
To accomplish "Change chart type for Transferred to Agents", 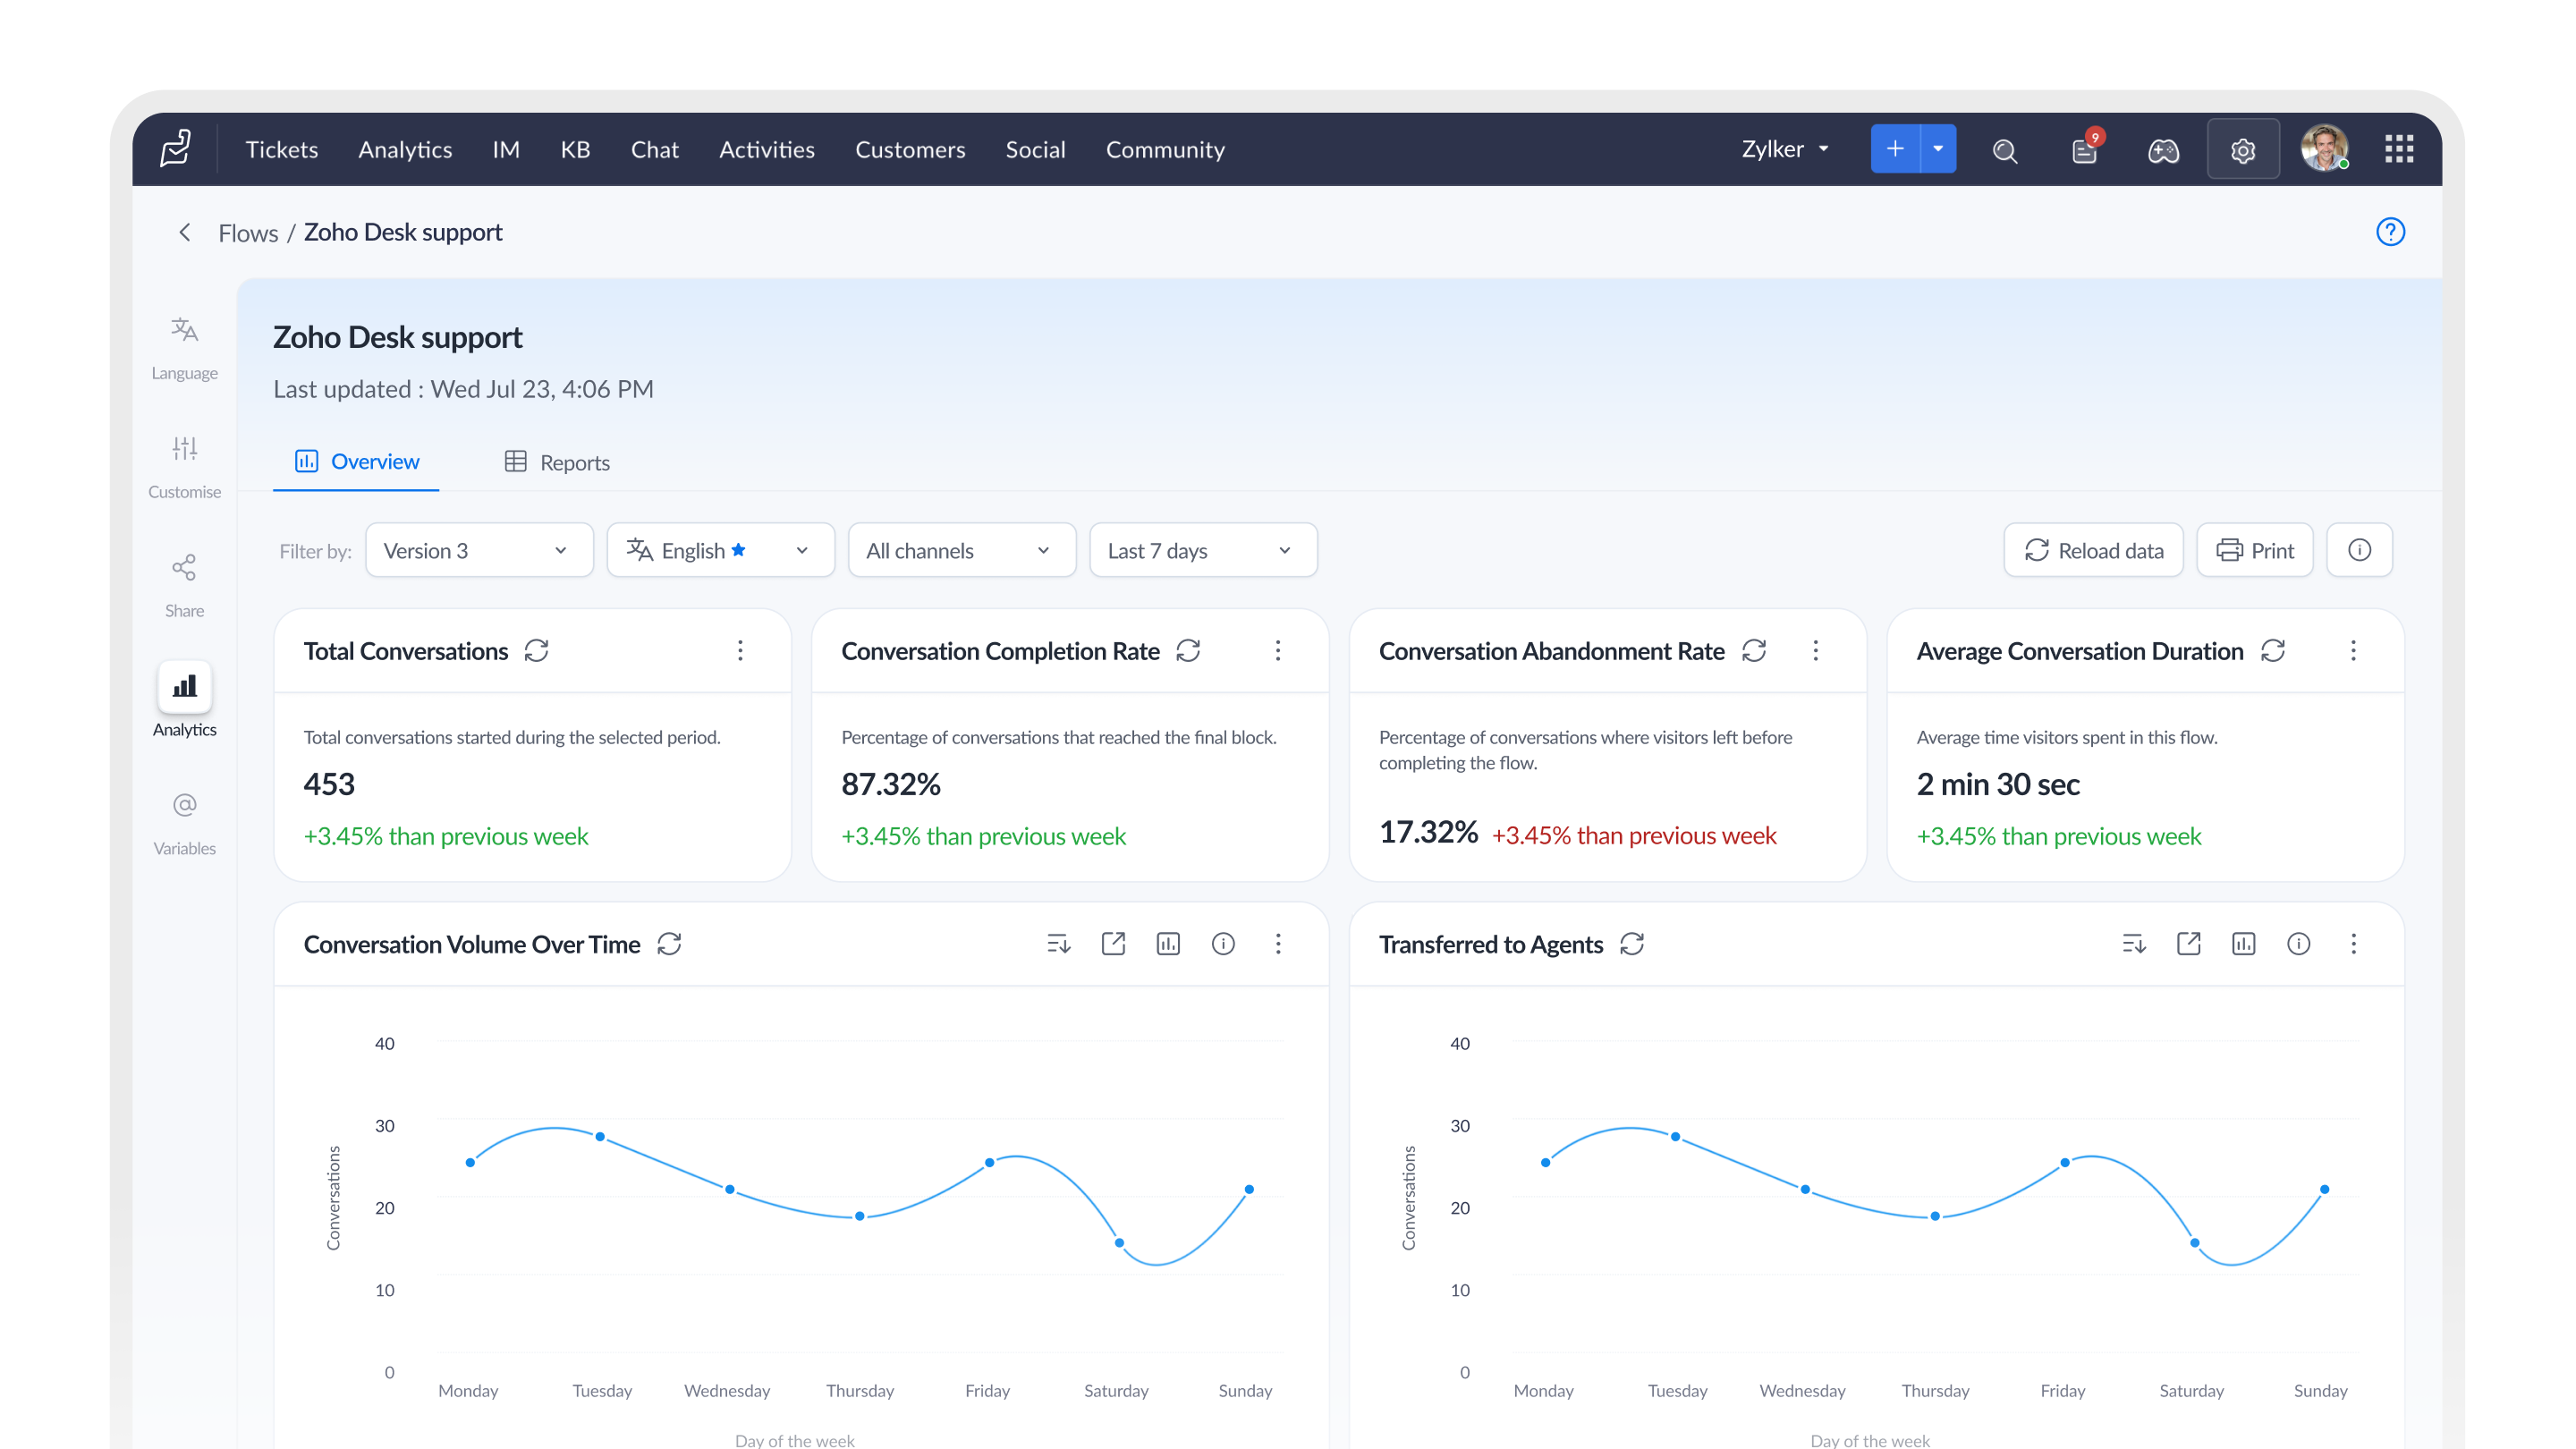I will (2244, 944).
